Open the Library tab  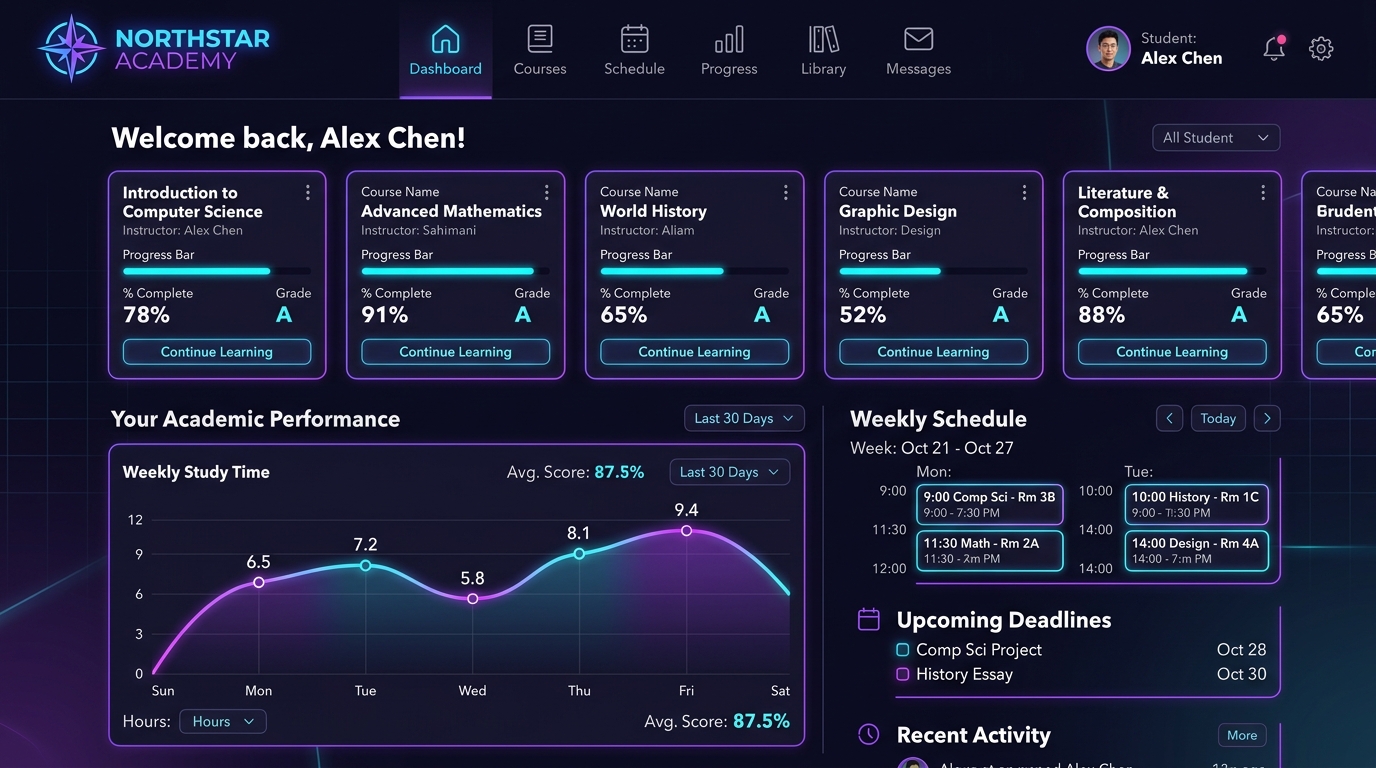[x=823, y=50]
